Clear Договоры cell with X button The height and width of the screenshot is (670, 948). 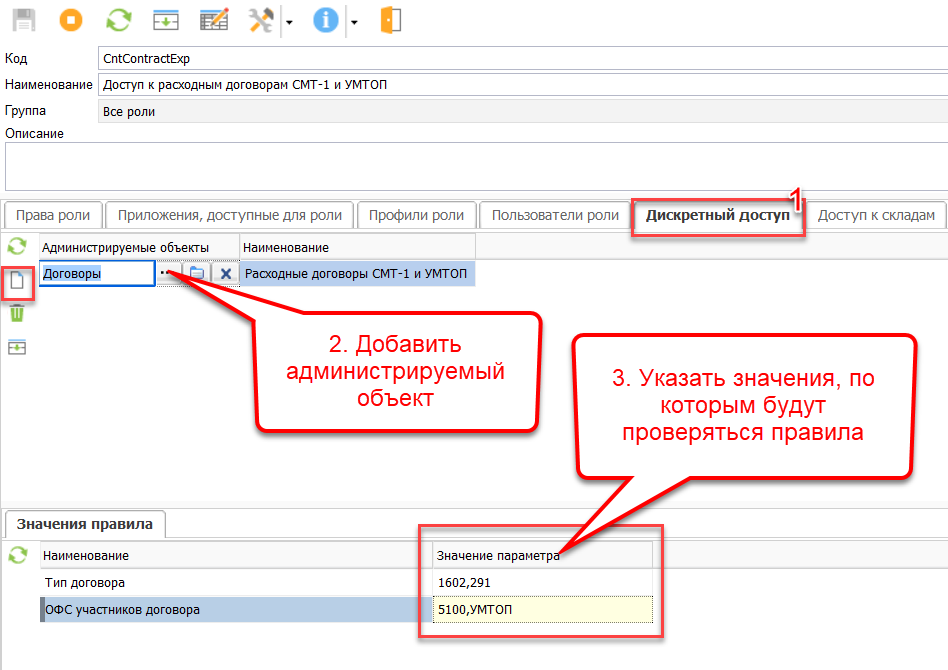226,273
